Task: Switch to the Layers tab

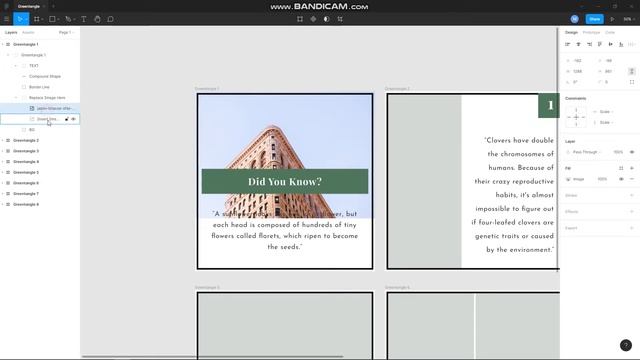Action: pos(11,32)
